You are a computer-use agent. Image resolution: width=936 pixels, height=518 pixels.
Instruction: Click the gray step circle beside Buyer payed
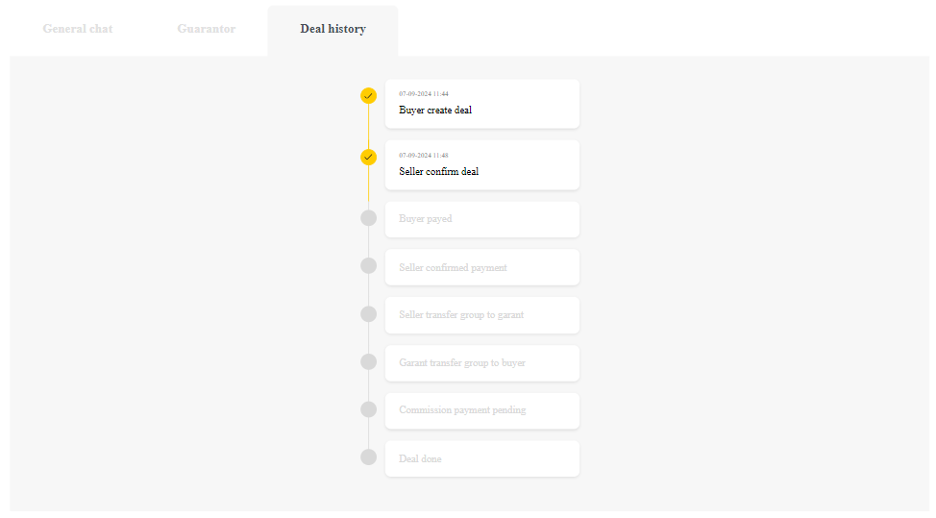click(x=368, y=218)
